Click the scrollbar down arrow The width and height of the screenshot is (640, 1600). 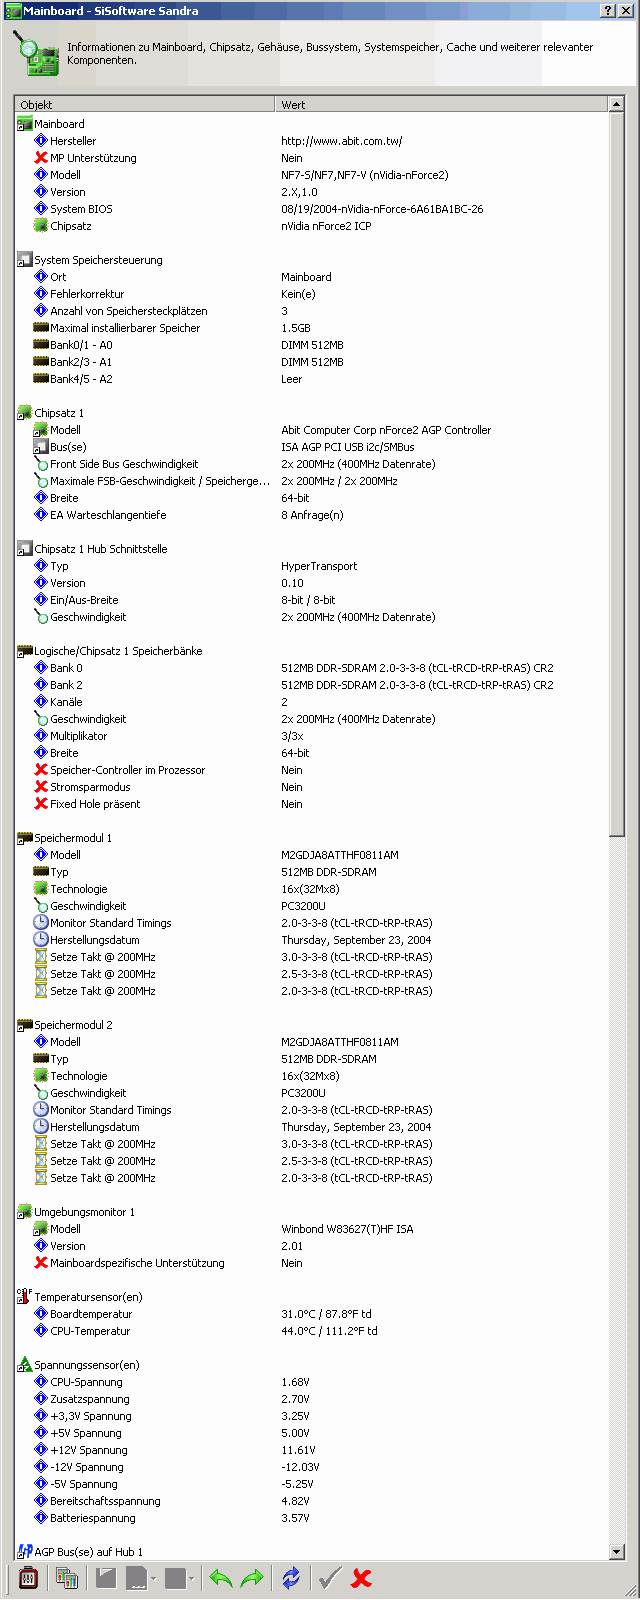[x=617, y=1552]
